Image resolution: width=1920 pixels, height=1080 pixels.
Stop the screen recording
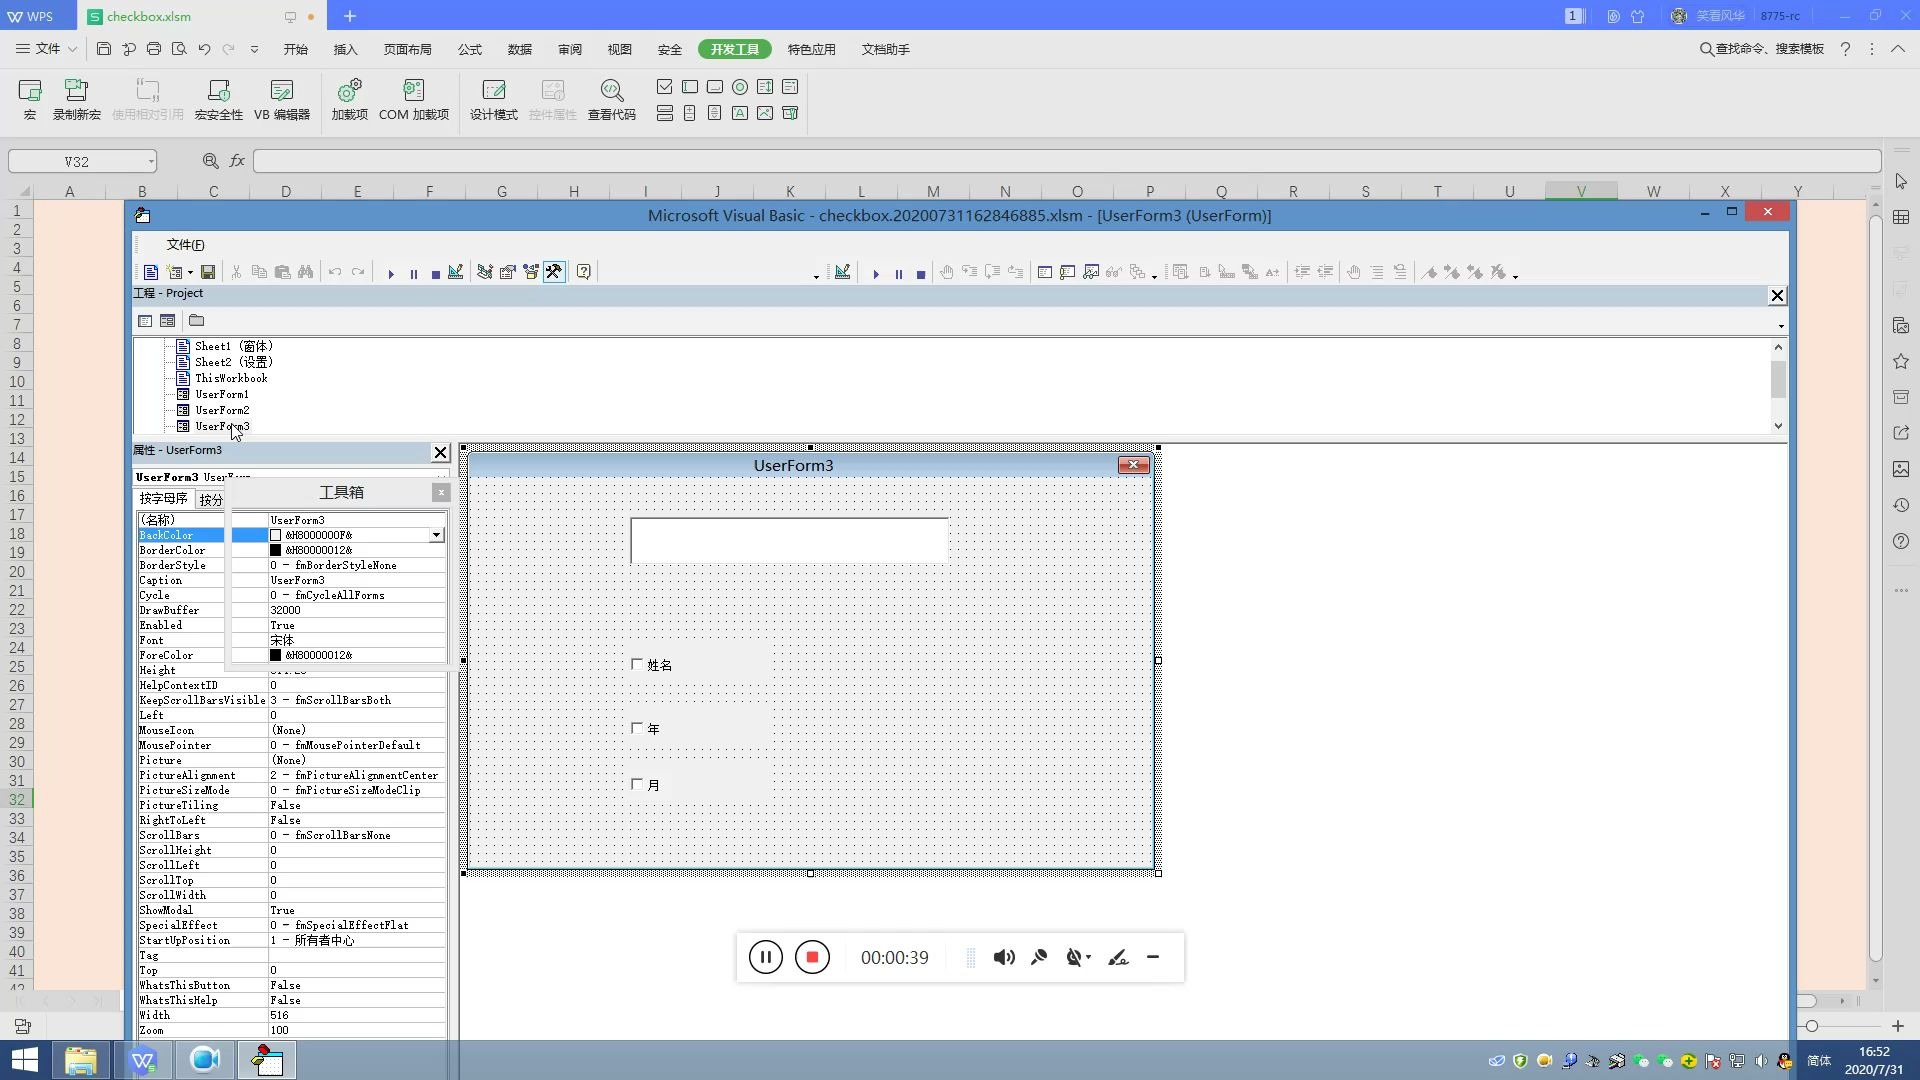(812, 957)
